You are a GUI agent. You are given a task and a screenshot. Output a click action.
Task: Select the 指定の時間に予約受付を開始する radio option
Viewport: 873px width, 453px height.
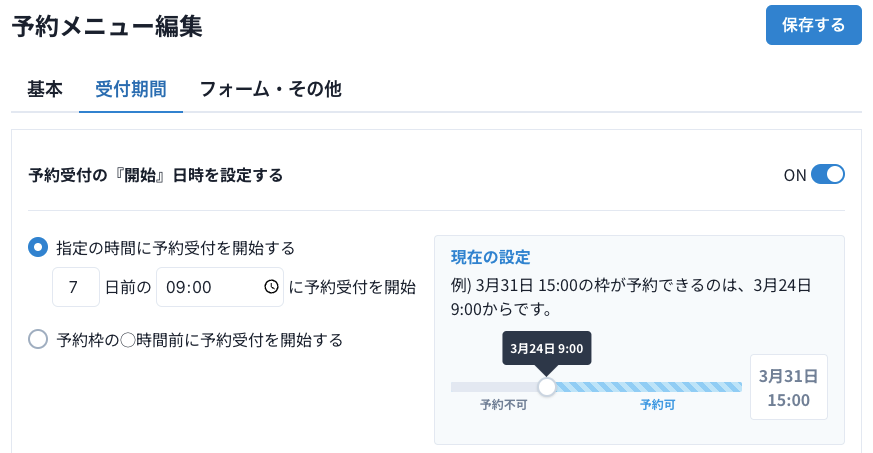tap(38, 247)
